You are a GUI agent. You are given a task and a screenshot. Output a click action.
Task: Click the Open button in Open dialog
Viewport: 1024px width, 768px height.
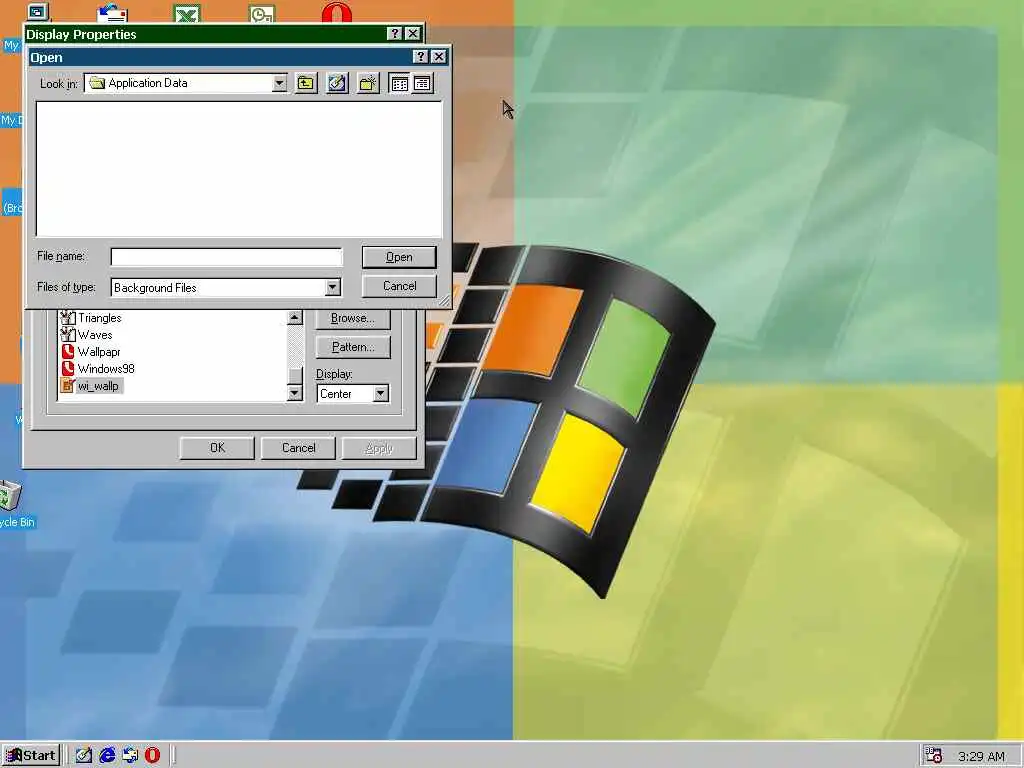[399, 257]
